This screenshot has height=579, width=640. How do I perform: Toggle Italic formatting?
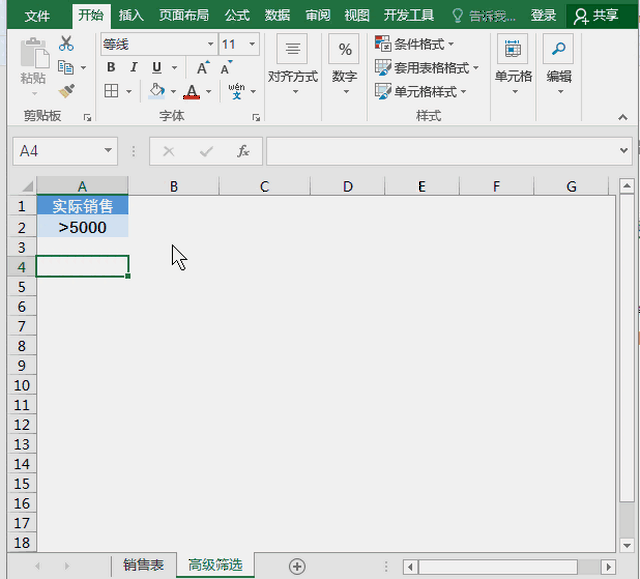point(133,67)
